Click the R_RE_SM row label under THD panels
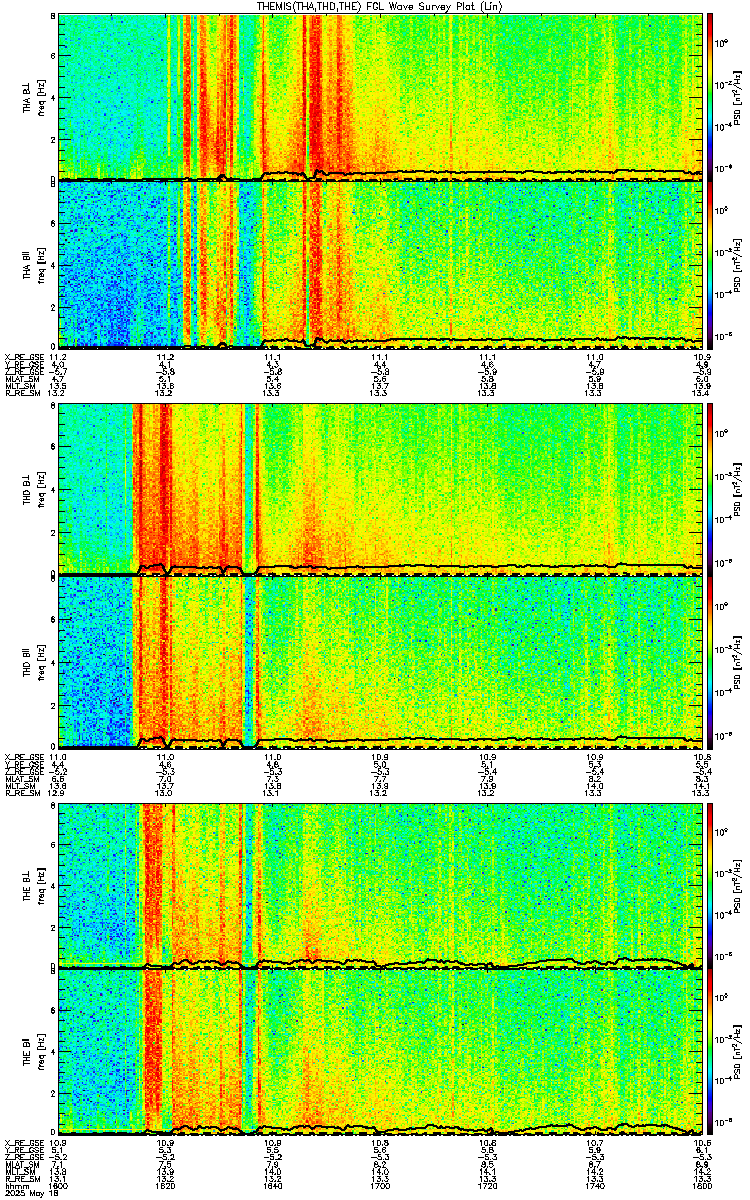 [x=21, y=794]
